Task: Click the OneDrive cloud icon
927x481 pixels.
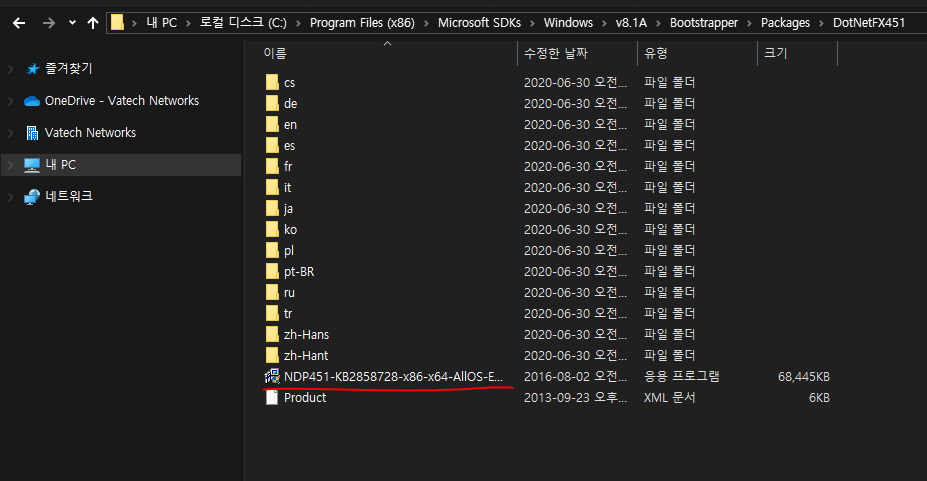Action: pos(32,101)
